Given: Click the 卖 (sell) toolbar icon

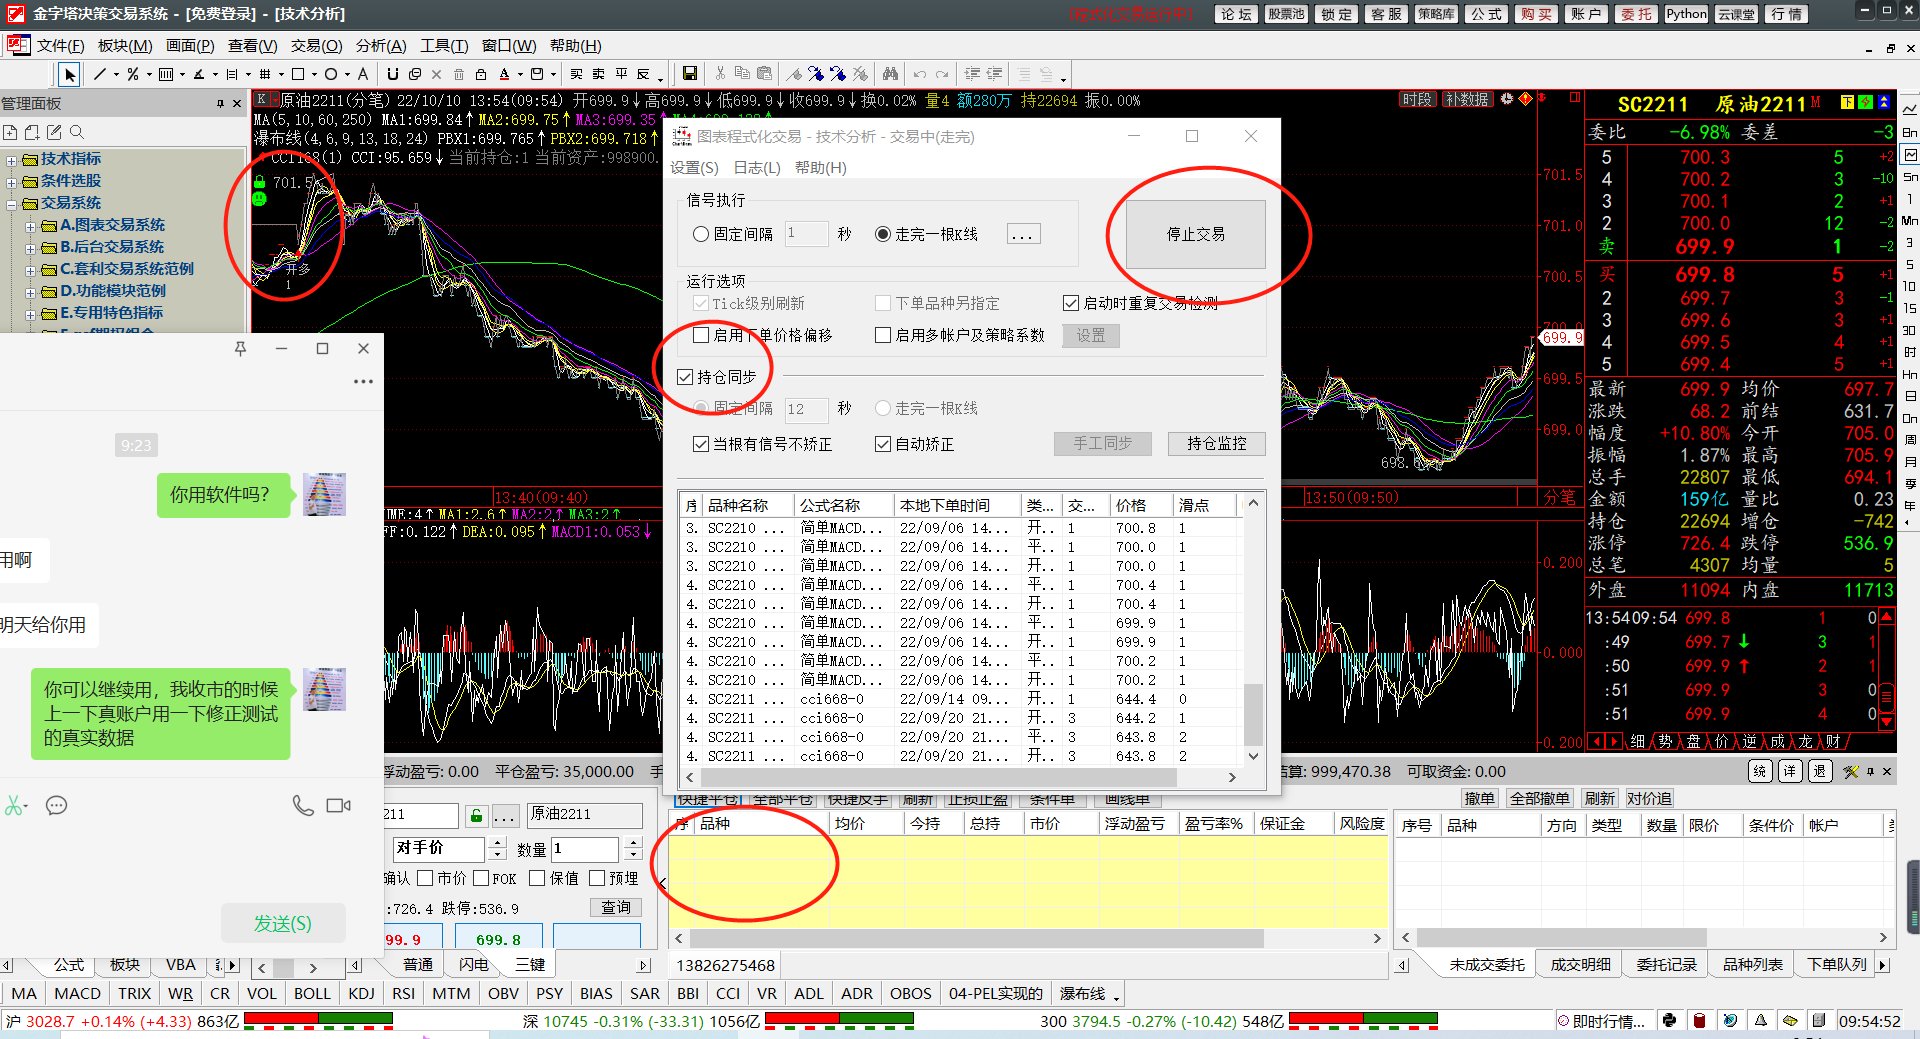Looking at the screenshot, I should tap(599, 74).
